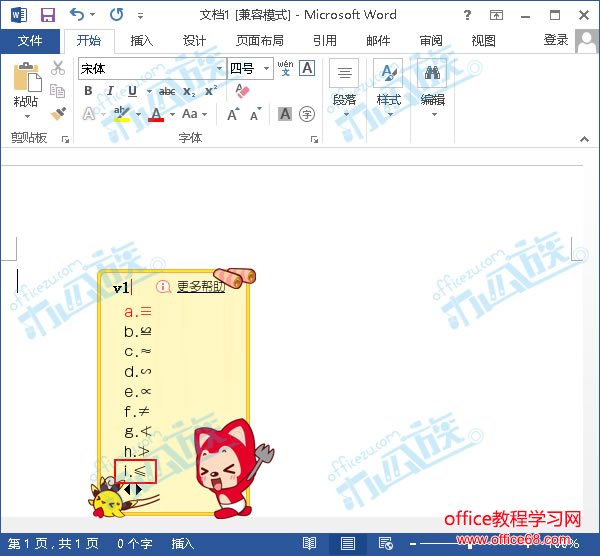
Task: Open the 段落 paragraph group
Action: (x=344, y=88)
